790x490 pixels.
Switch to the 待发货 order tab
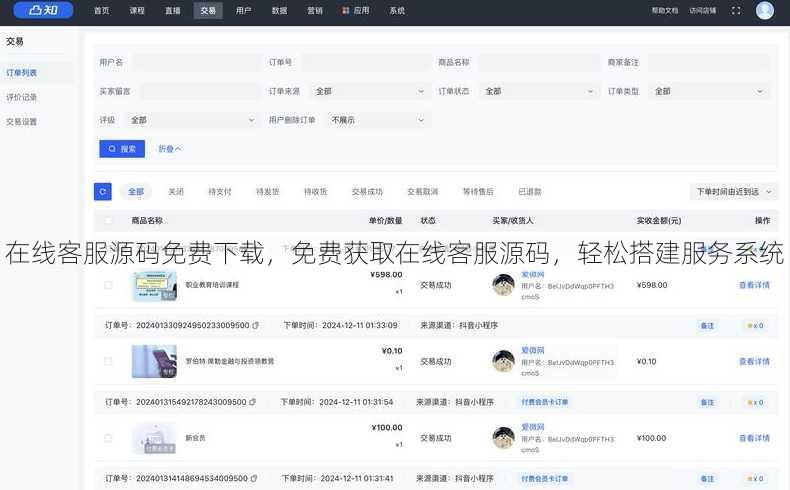coord(268,192)
